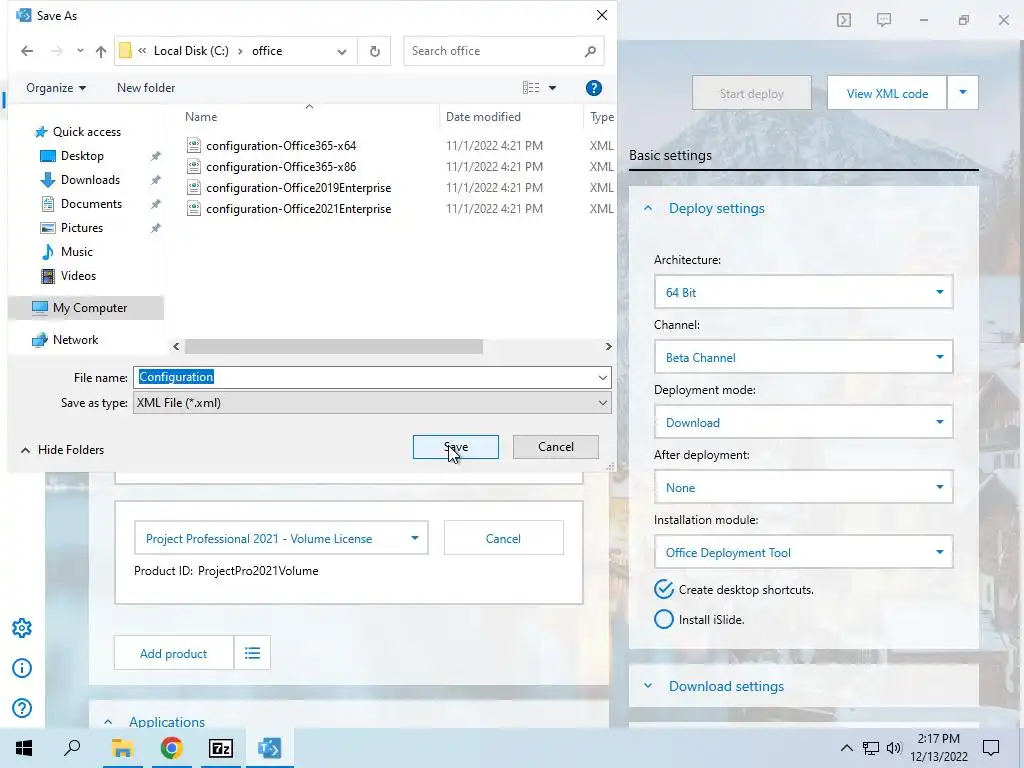
Task: Go up one folder level
Action: pyautogui.click(x=101, y=51)
